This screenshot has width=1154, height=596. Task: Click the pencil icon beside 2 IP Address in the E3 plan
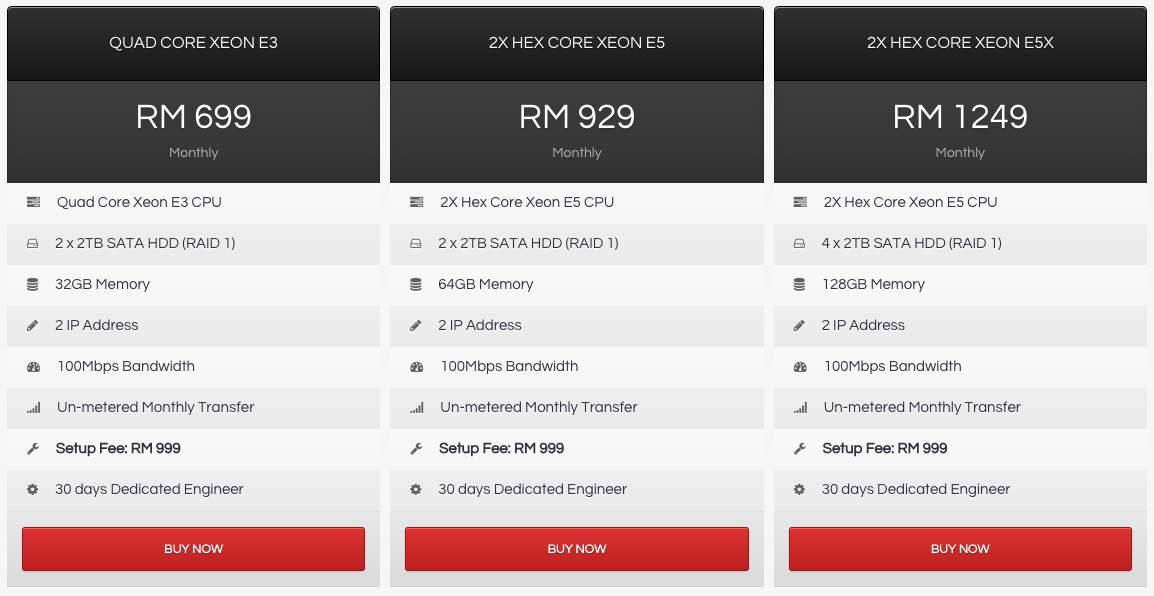pos(32,325)
